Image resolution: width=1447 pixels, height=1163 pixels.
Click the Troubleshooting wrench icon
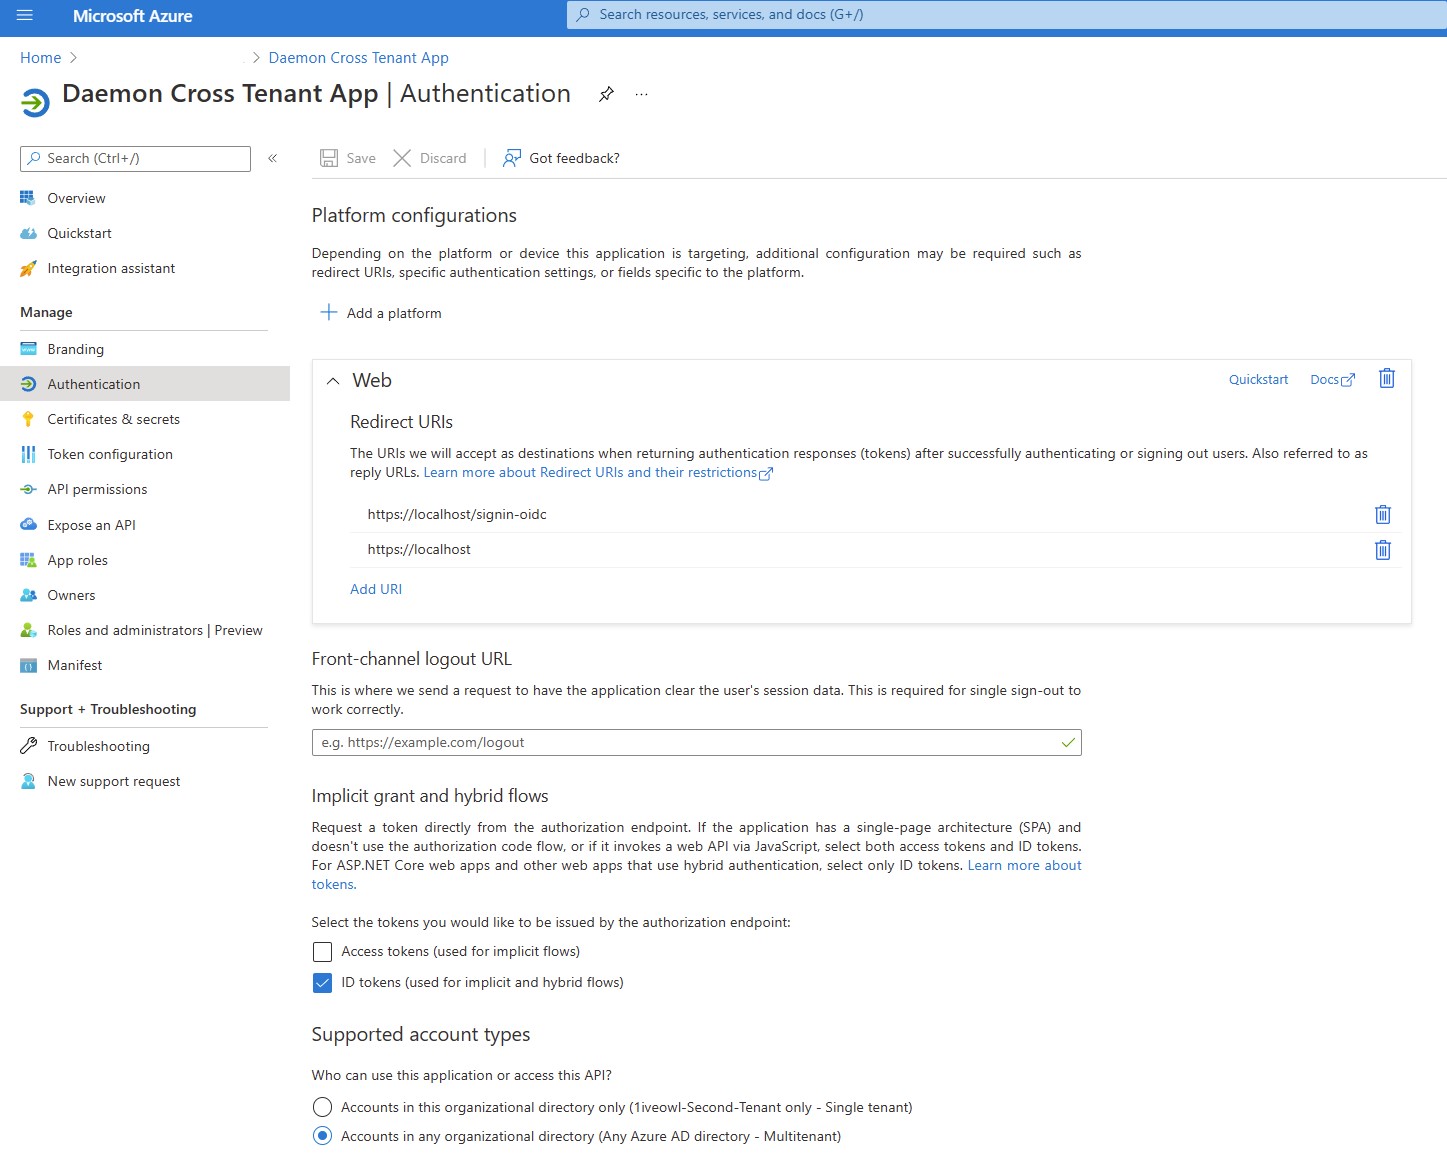pos(28,746)
